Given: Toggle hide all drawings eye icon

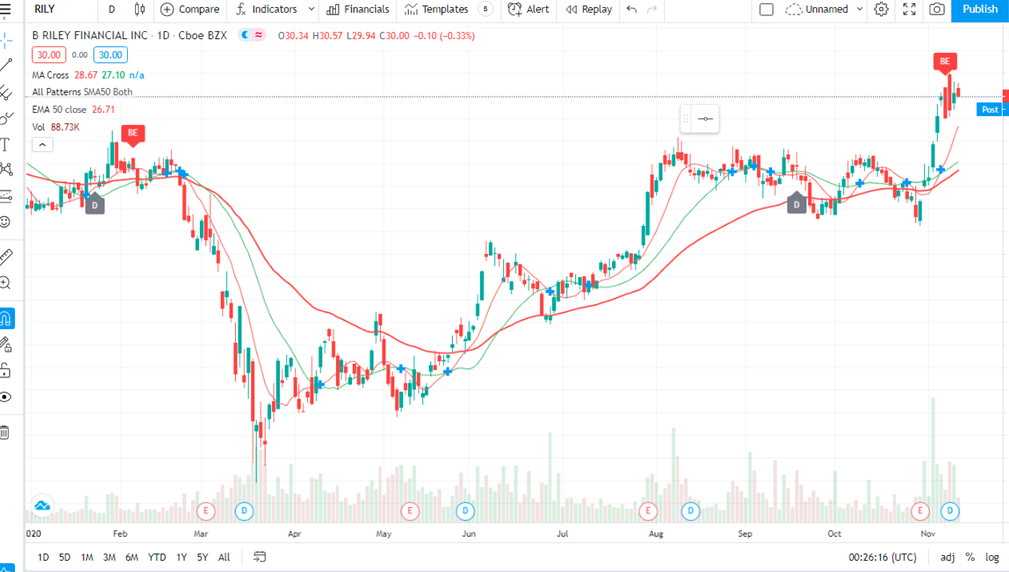Looking at the screenshot, I should point(6,397).
